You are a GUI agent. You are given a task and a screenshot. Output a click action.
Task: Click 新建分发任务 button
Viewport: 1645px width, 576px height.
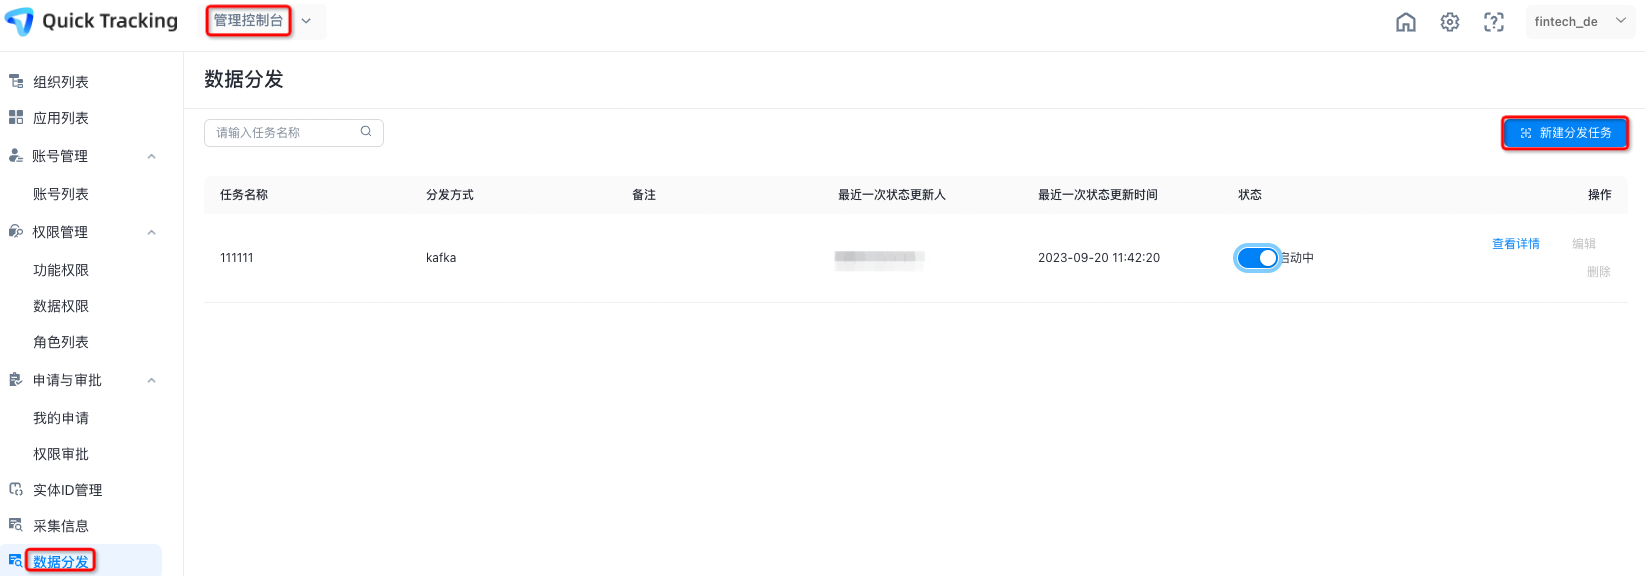tap(1565, 133)
